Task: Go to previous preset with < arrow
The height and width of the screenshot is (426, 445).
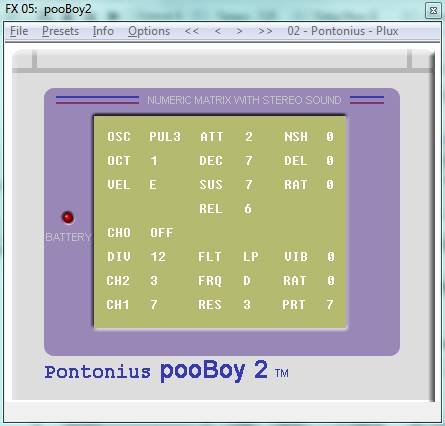Action: [x=218, y=31]
